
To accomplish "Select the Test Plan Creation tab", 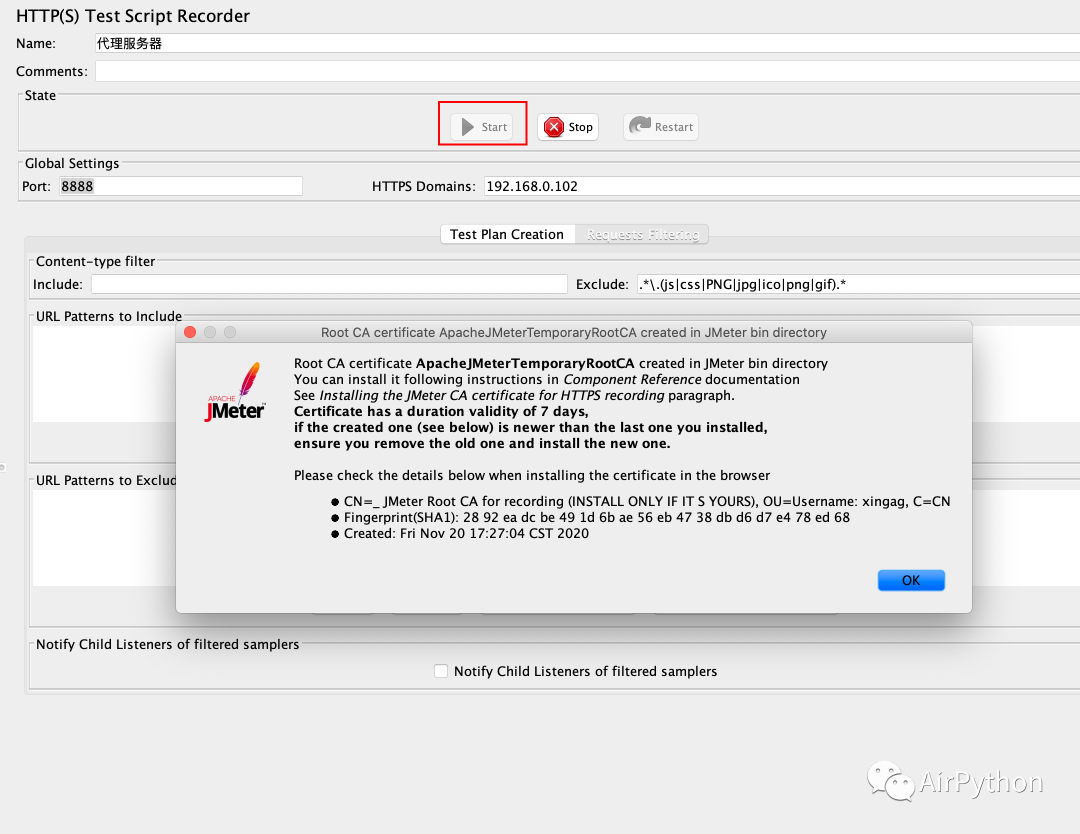I will point(507,234).
